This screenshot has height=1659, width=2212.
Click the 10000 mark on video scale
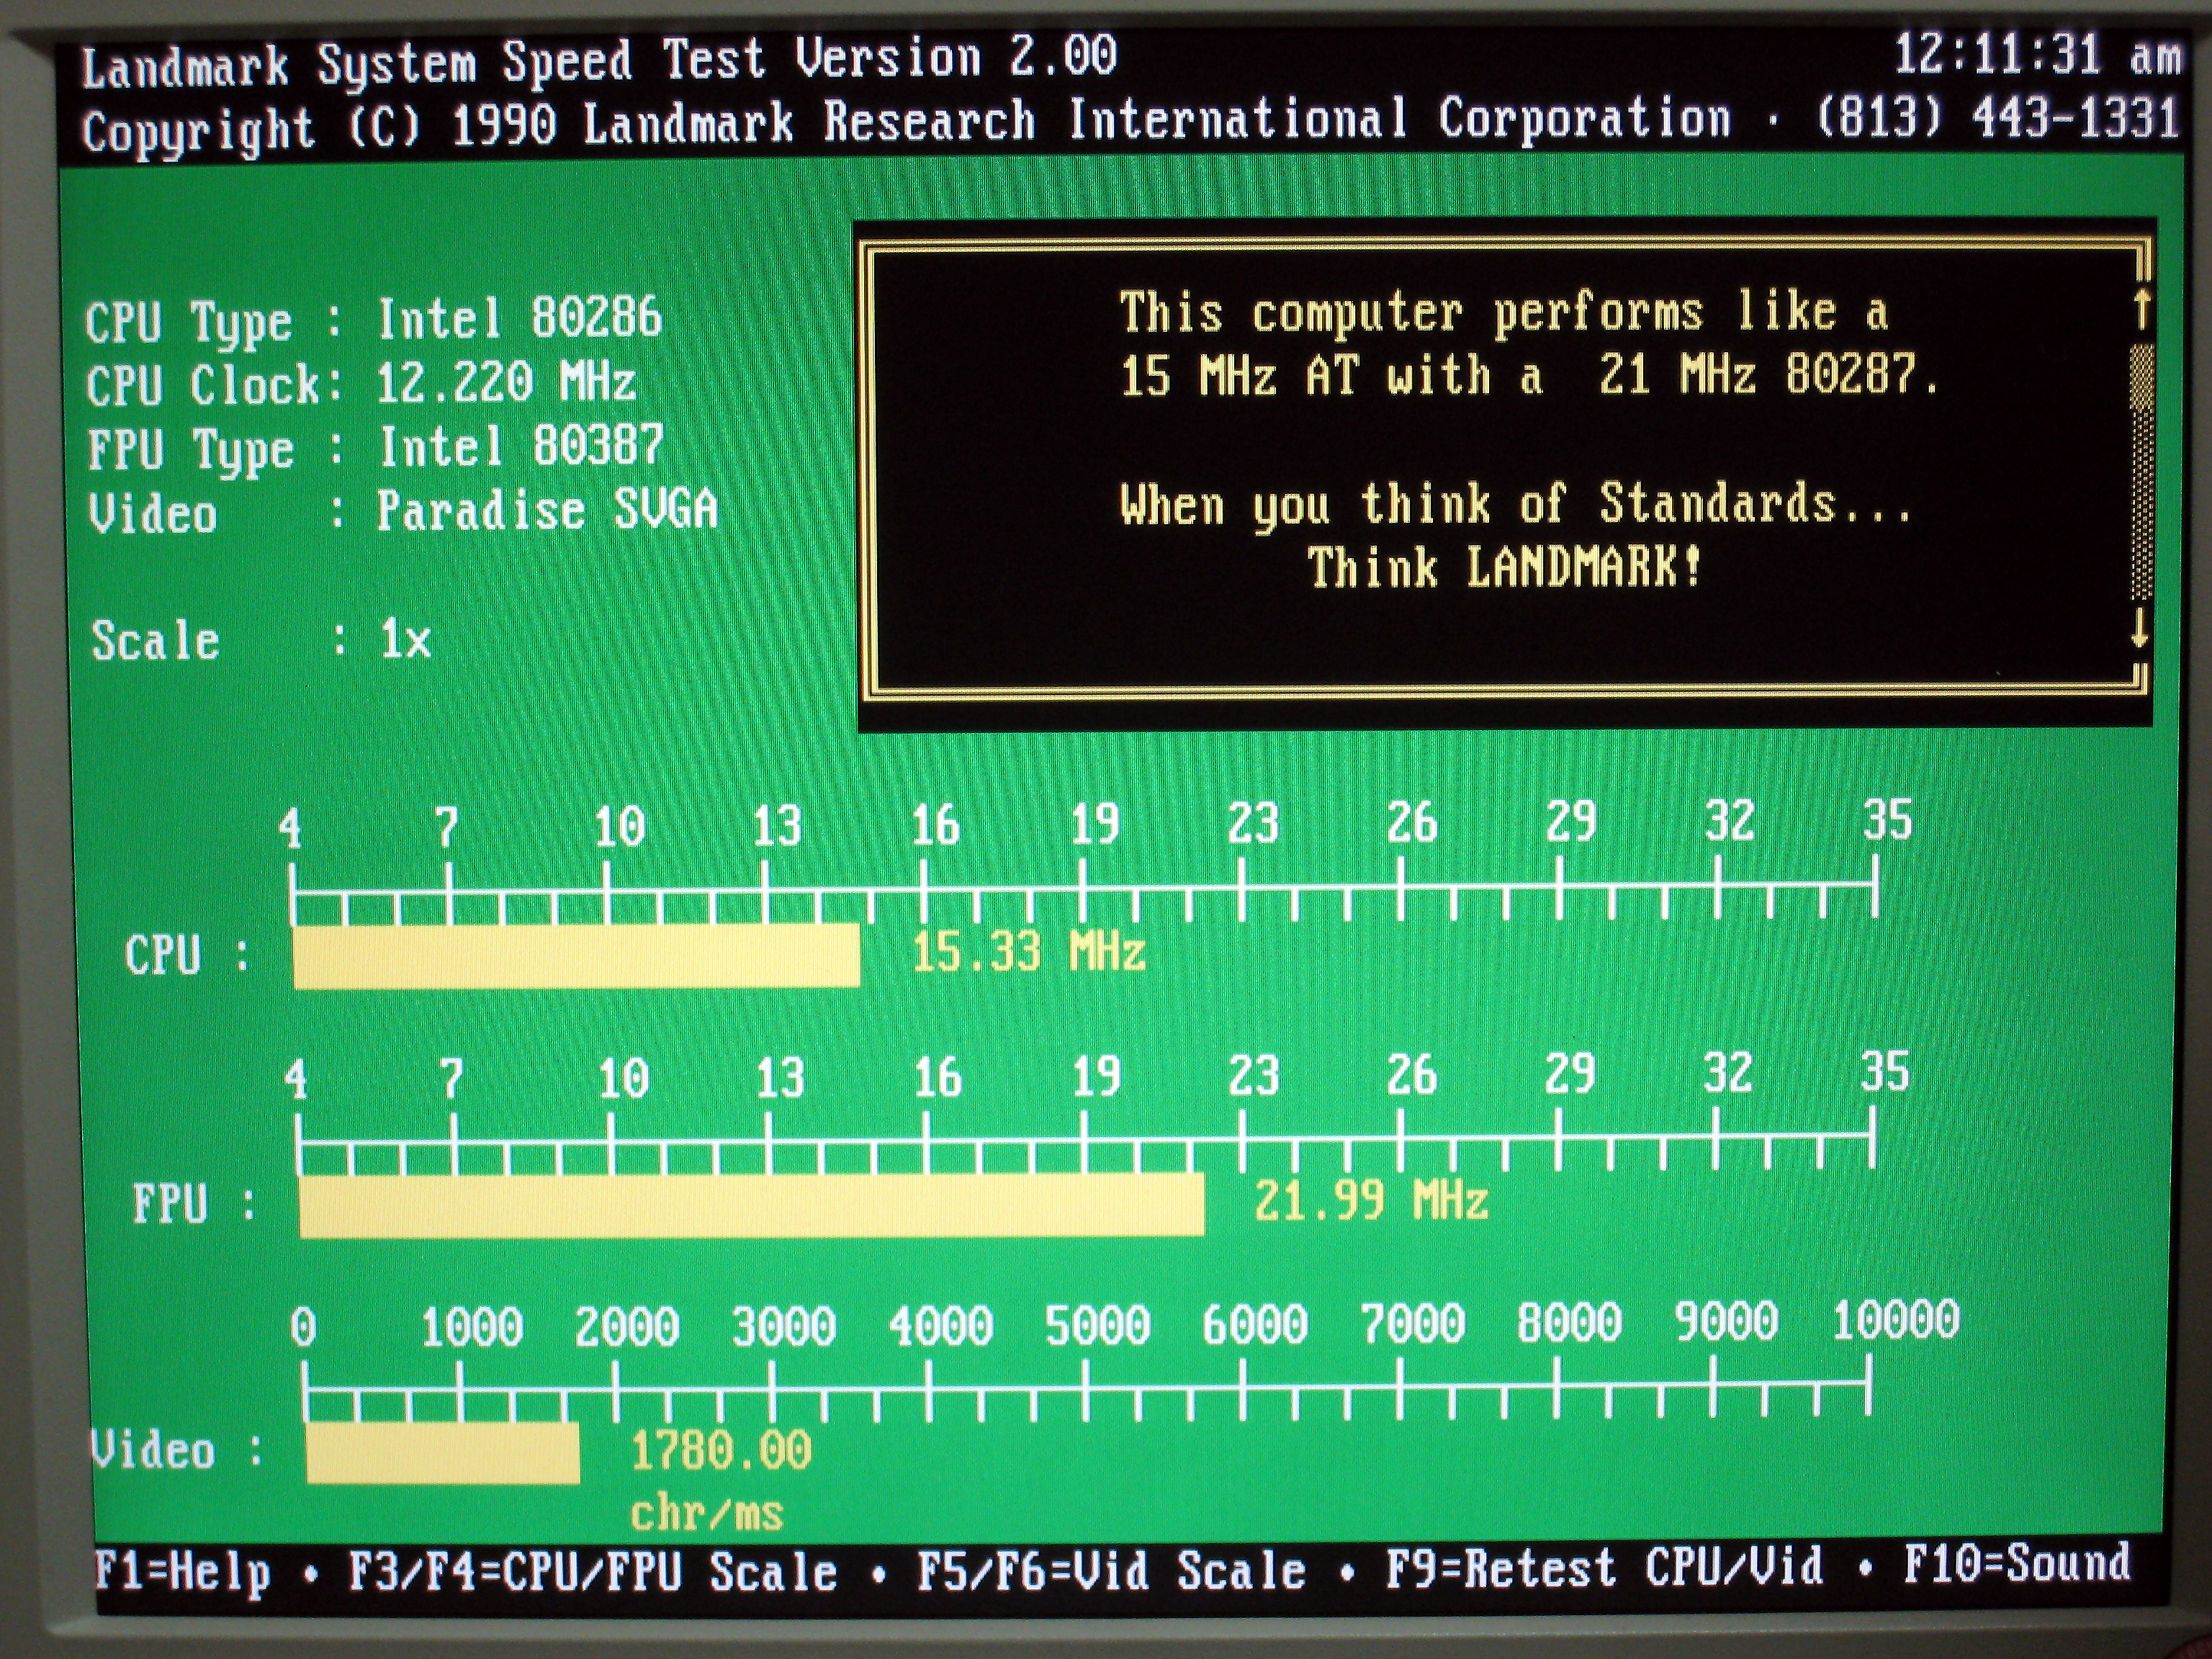(1895, 1320)
